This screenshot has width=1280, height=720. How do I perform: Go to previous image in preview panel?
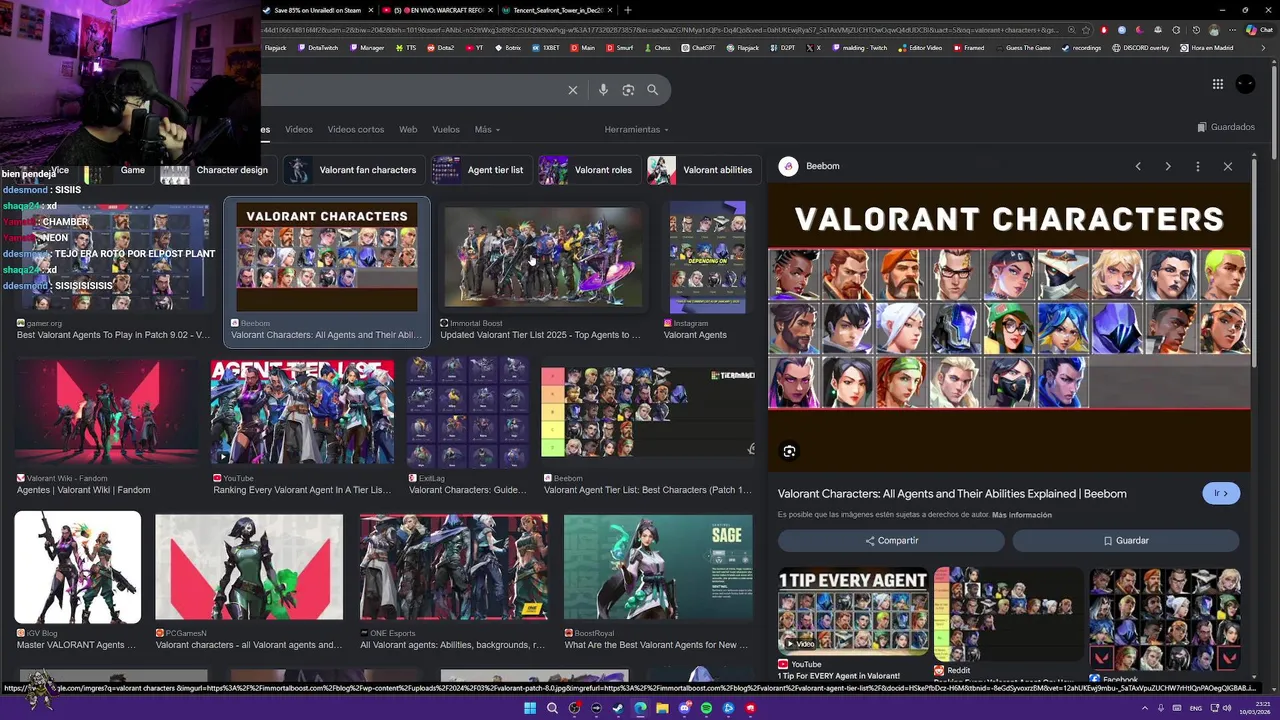(1138, 166)
